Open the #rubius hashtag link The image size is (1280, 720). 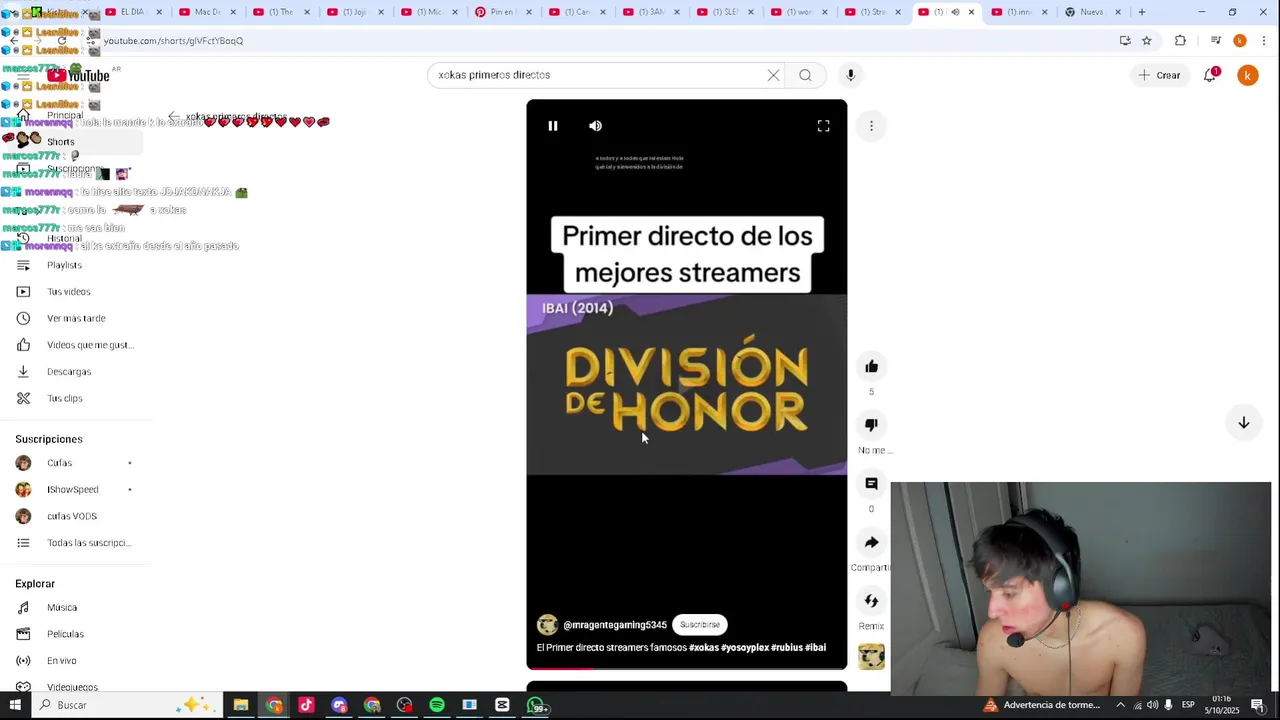click(786, 648)
